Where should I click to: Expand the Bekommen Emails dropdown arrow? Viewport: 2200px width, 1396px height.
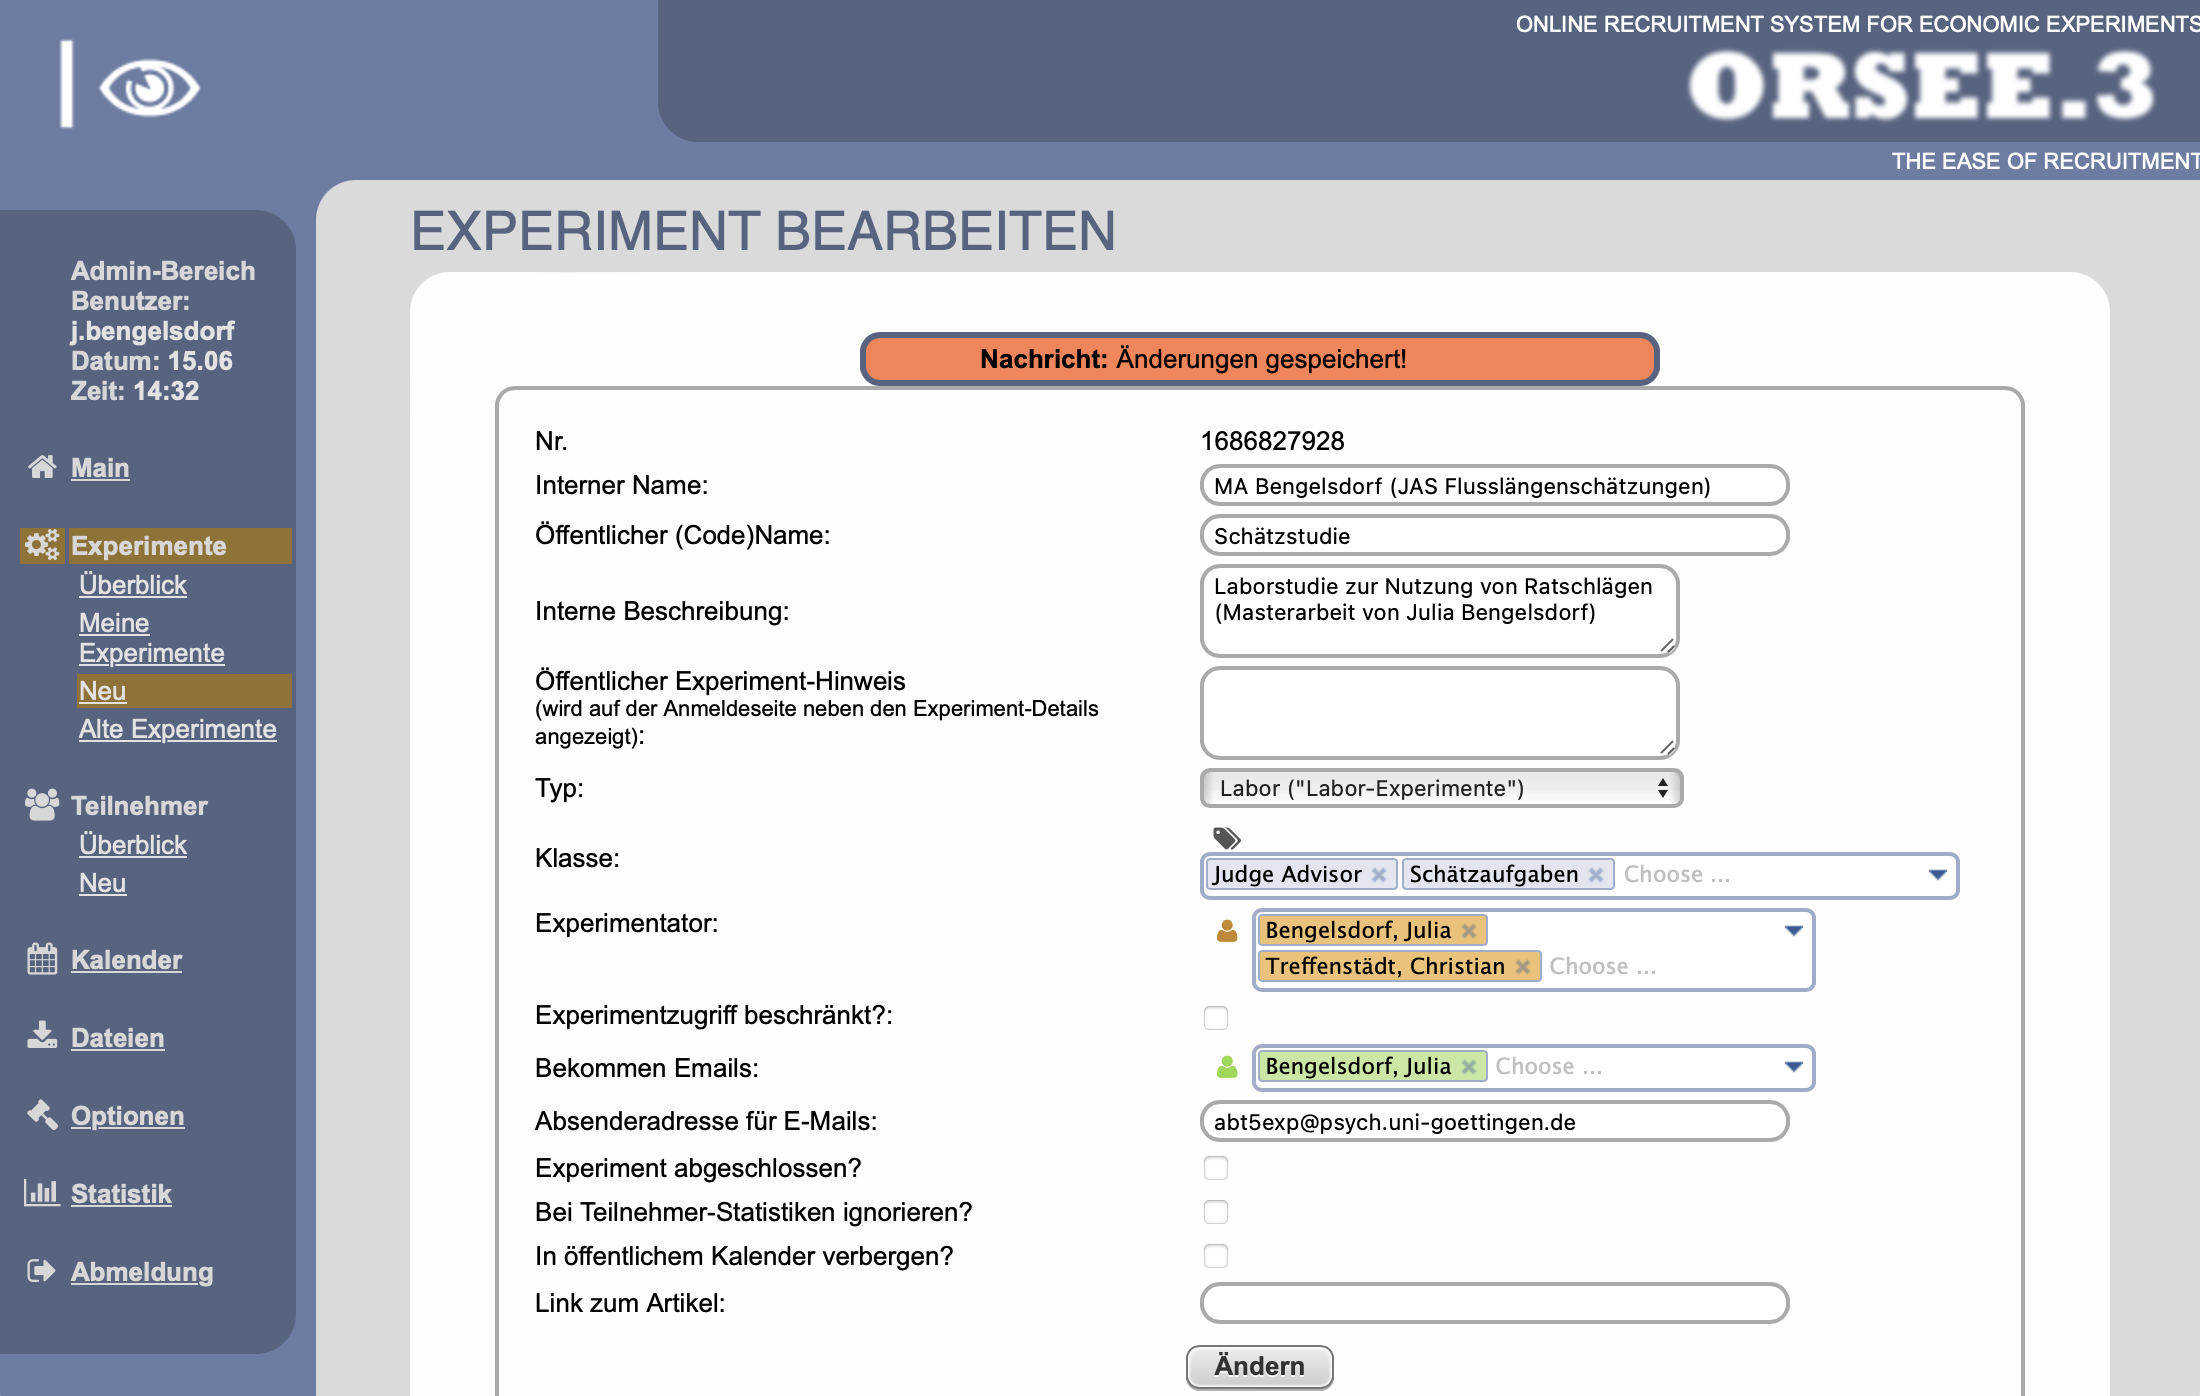tap(1793, 1067)
